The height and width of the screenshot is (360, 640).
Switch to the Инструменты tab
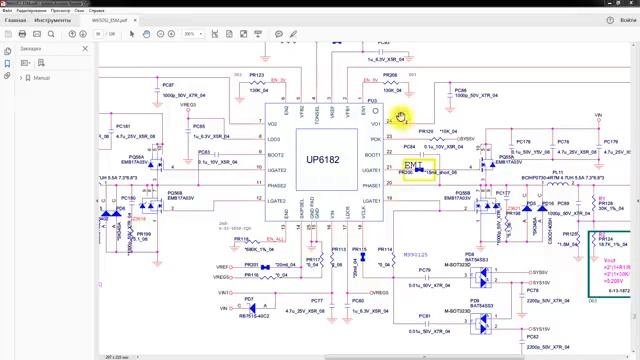point(52,20)
